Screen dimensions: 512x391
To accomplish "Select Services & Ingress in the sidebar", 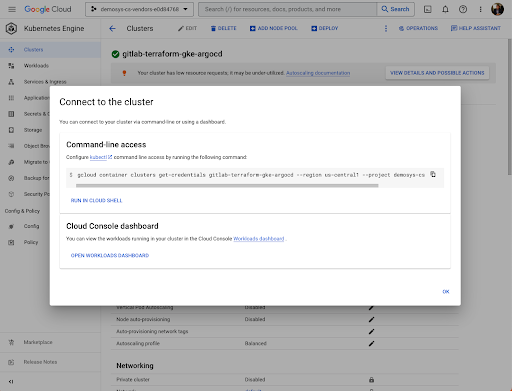I will (x=50, y=82).
